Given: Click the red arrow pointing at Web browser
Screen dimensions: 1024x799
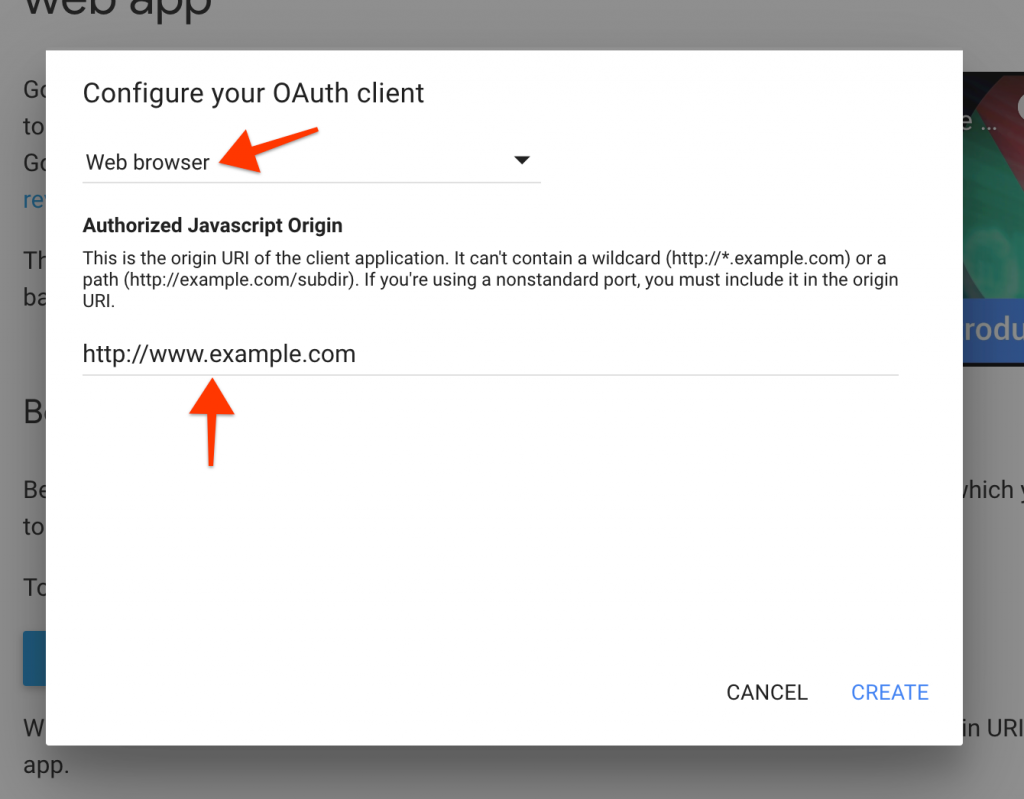Looking at the screenshot, I should pos(268,150).
